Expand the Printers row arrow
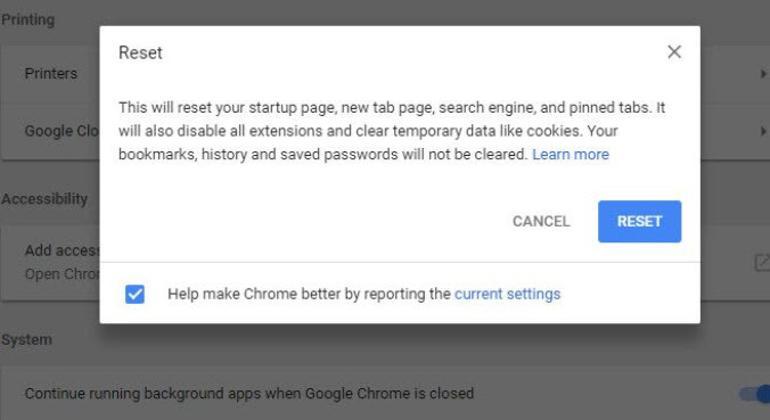 click(761, 74)
